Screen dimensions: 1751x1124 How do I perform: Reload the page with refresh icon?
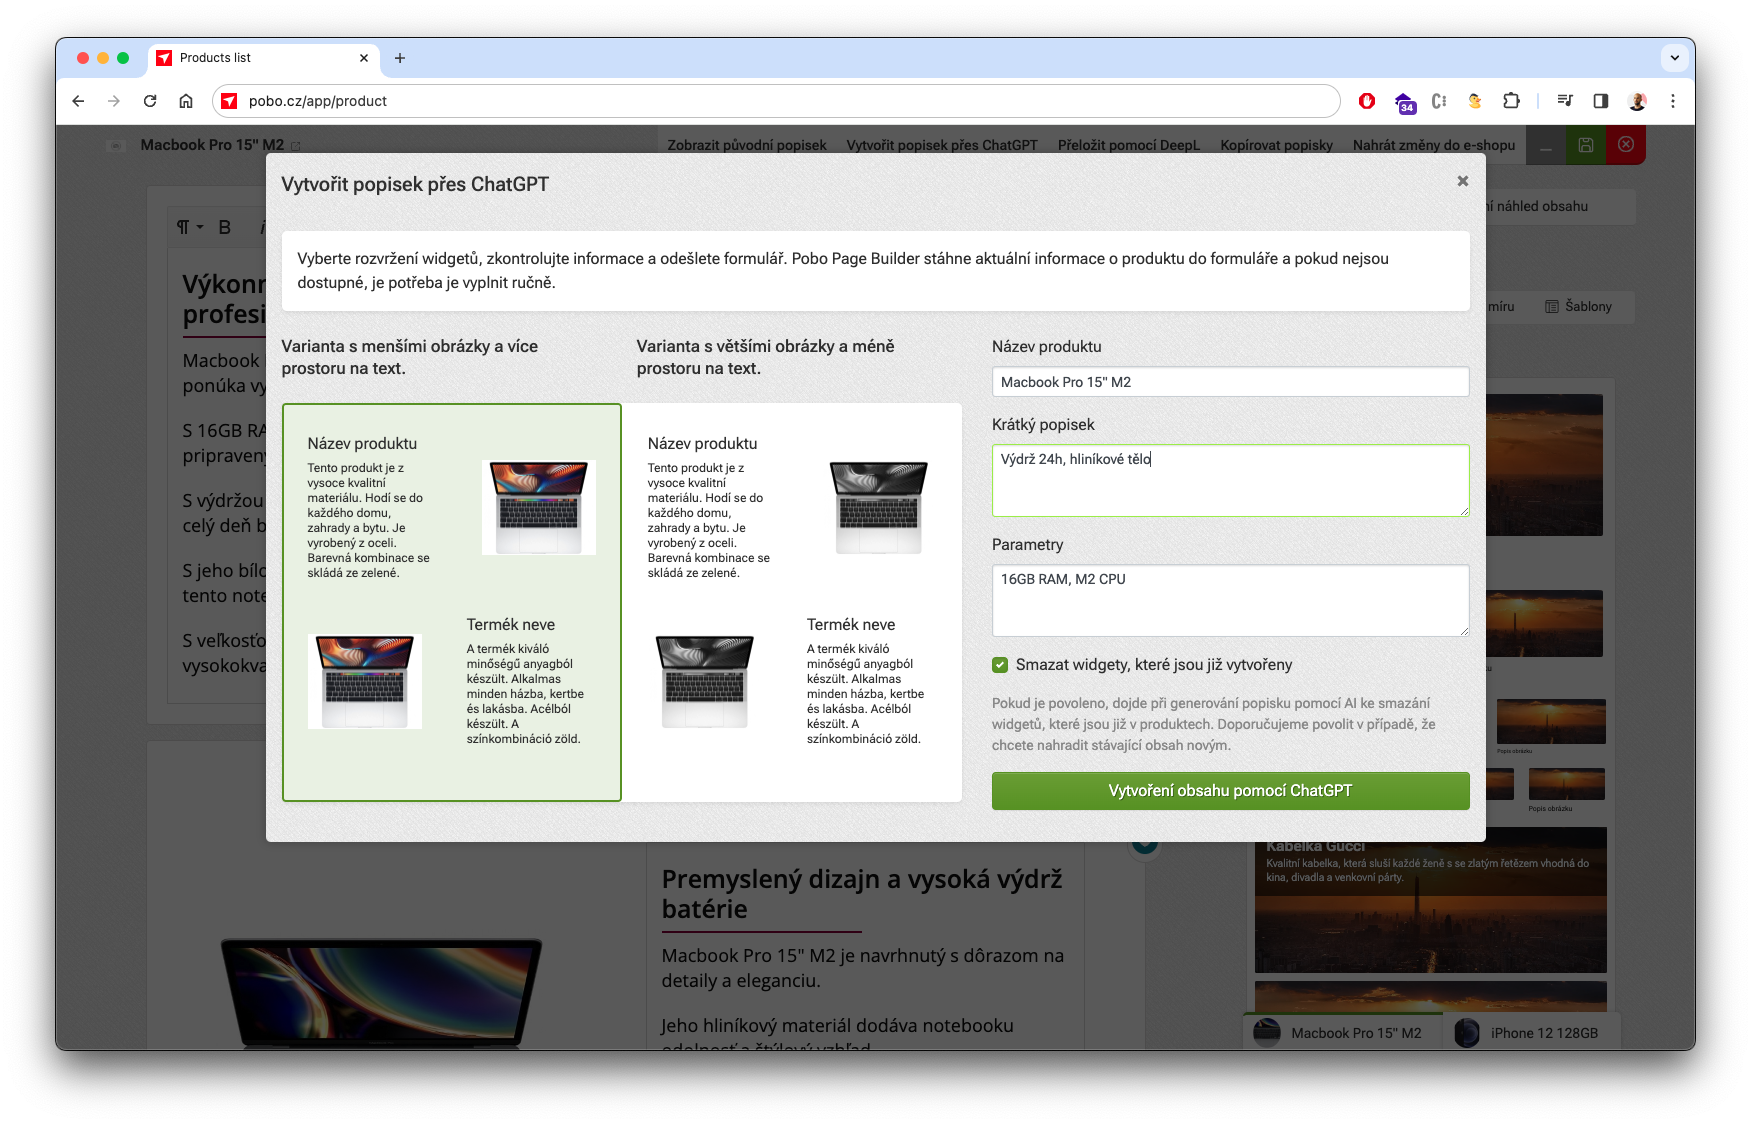point(150,101)
